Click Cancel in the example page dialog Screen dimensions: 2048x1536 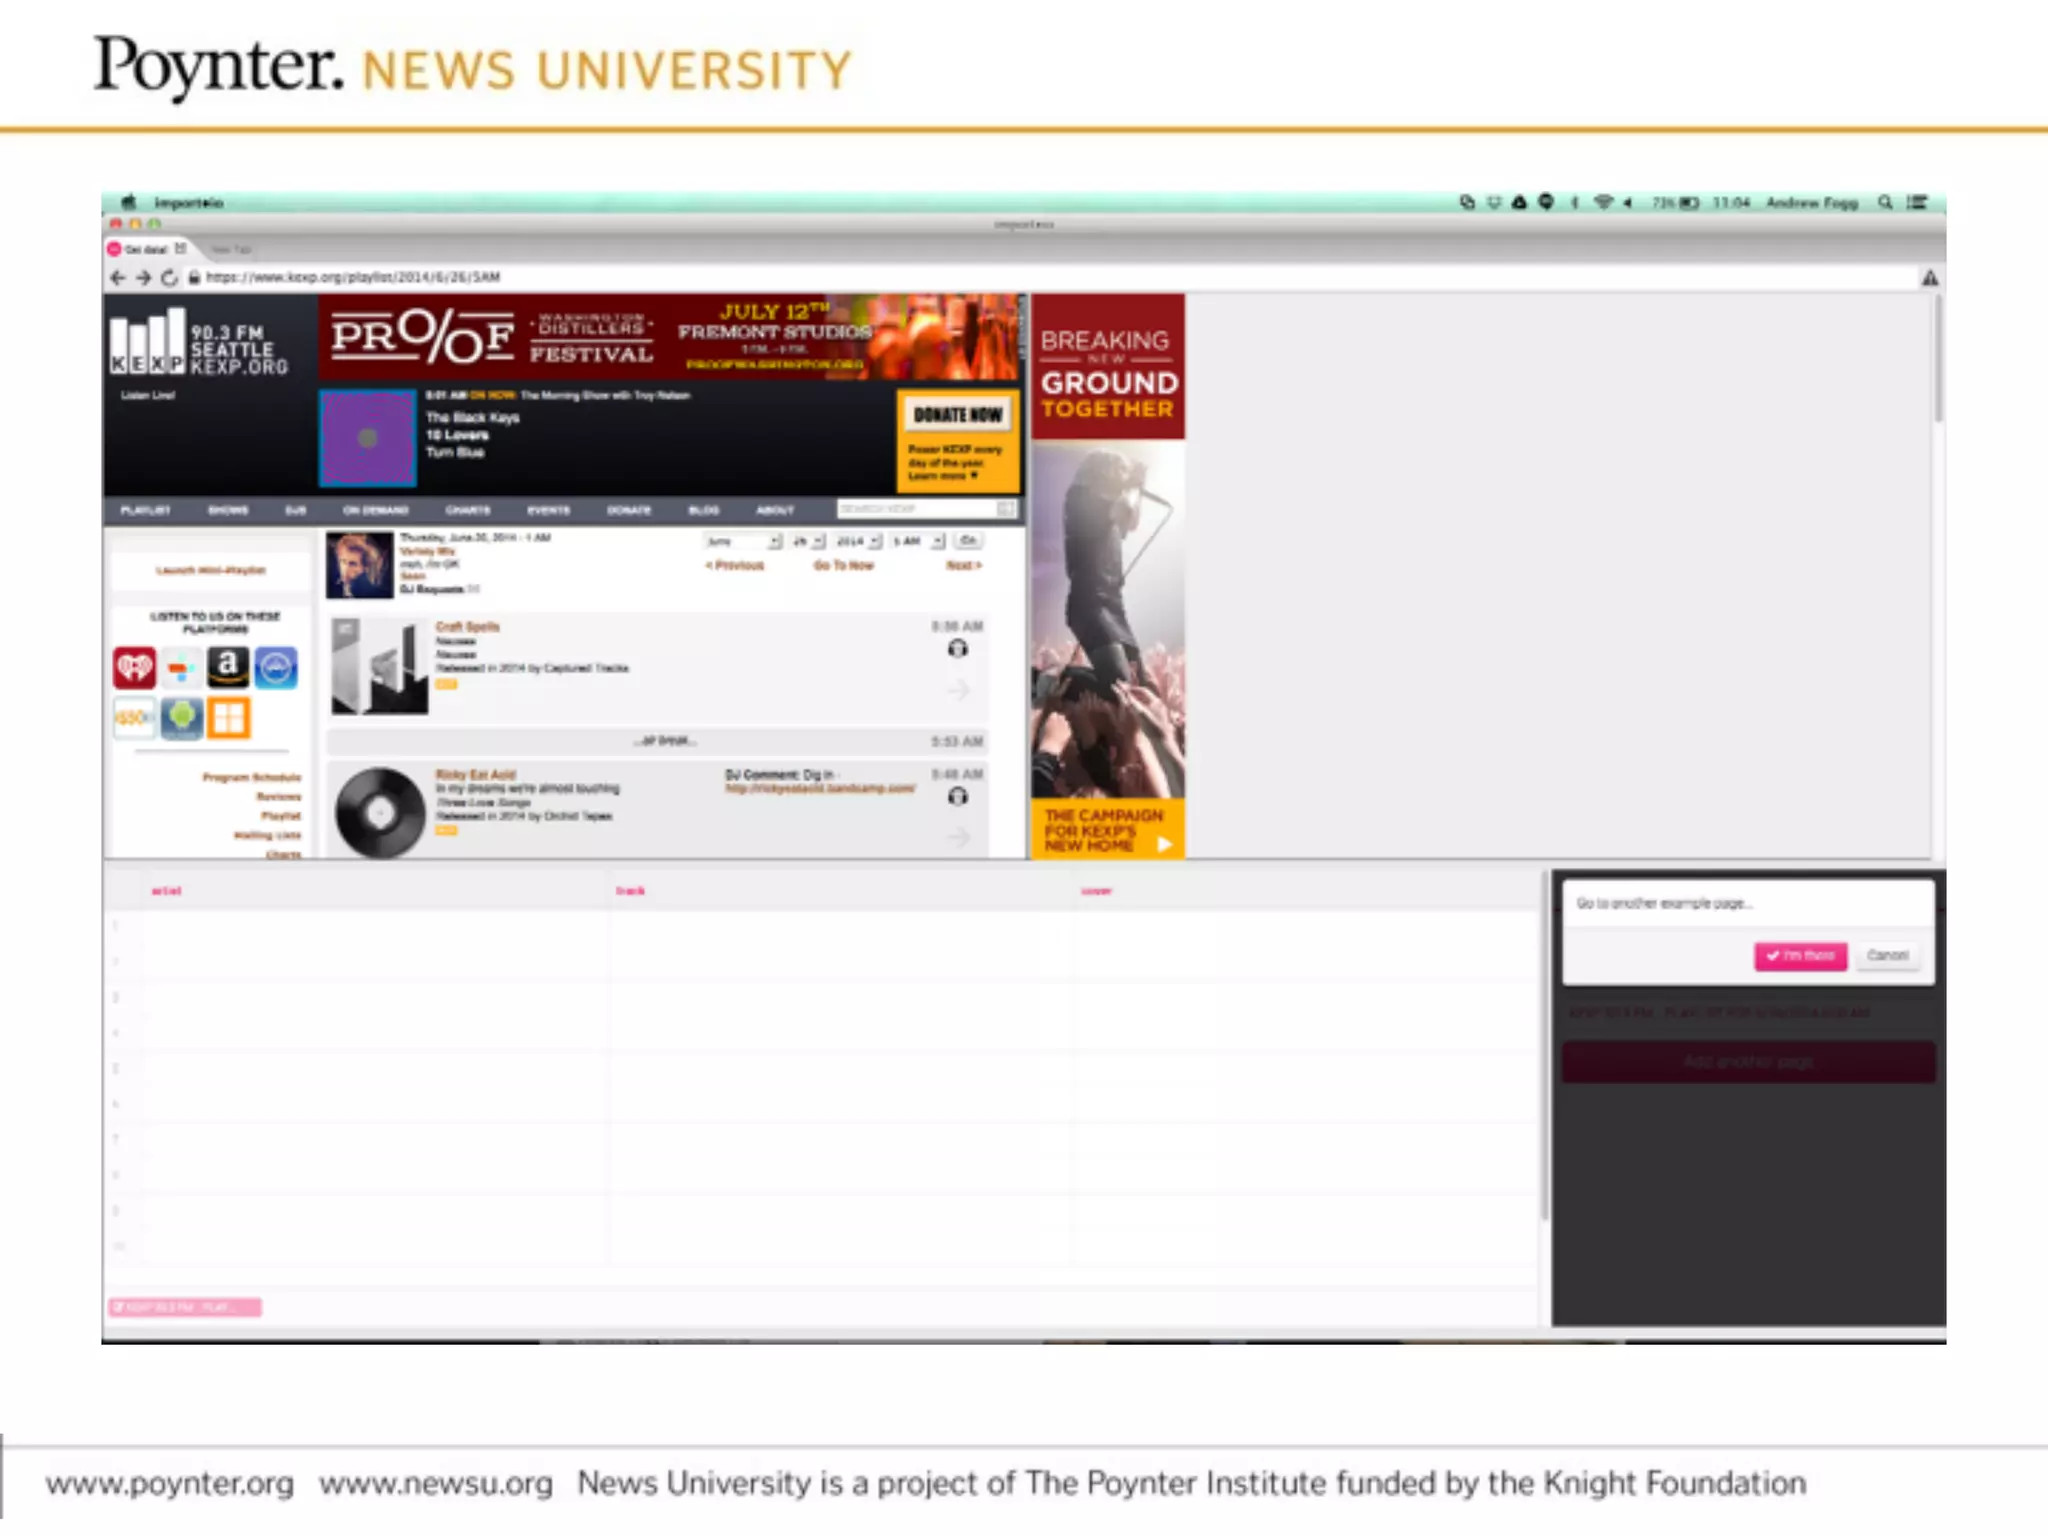(1887, 956)
